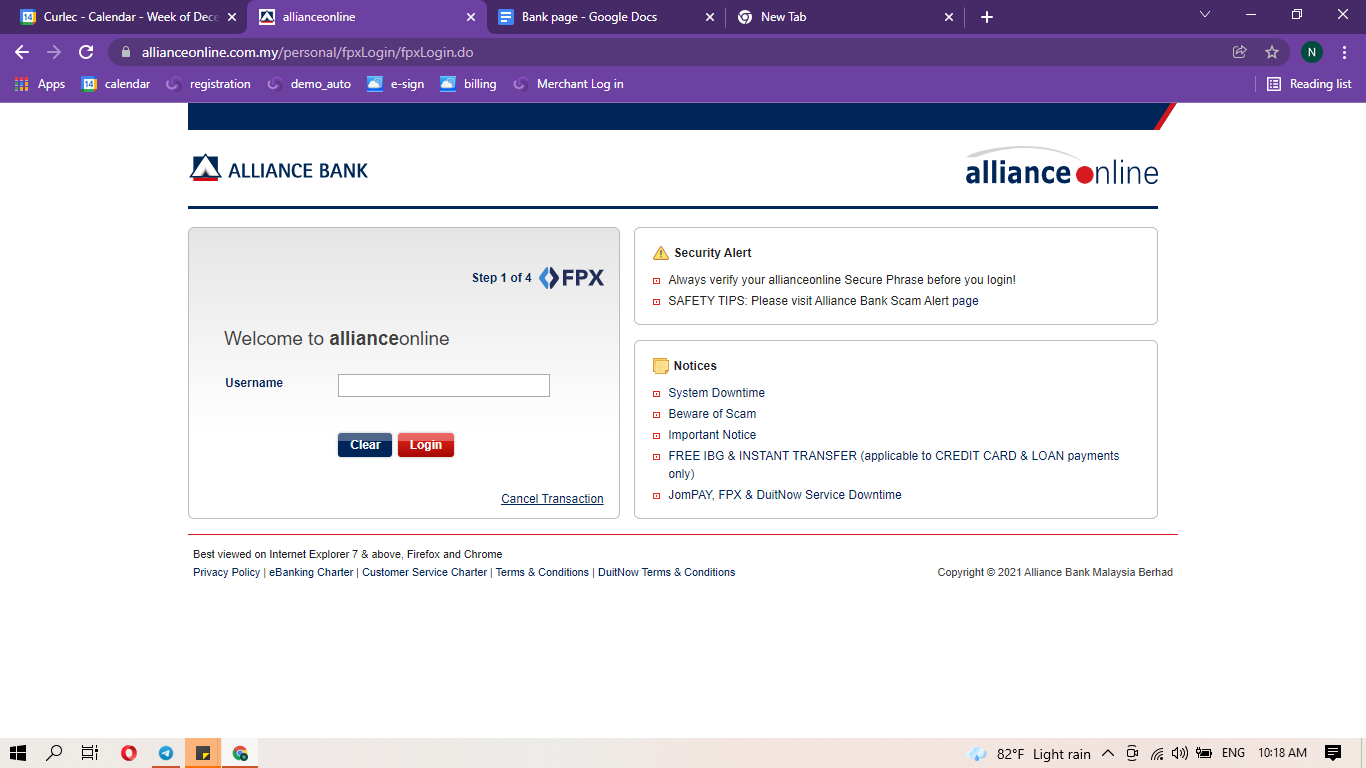Open Telegram from the taskbar

pyautogui.click(x=166, y=753)
